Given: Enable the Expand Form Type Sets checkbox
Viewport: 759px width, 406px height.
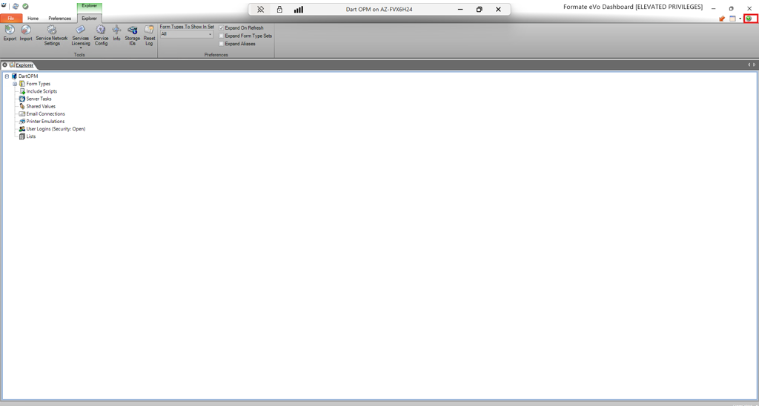Looking at the screenshot, I should pyautogui.click(x=221, y=36).
